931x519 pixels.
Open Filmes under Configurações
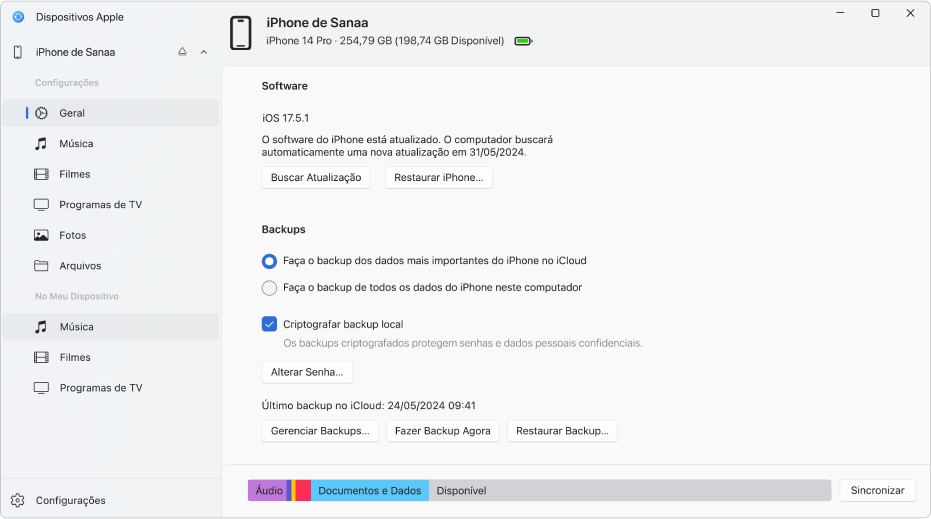coord(111,174)
